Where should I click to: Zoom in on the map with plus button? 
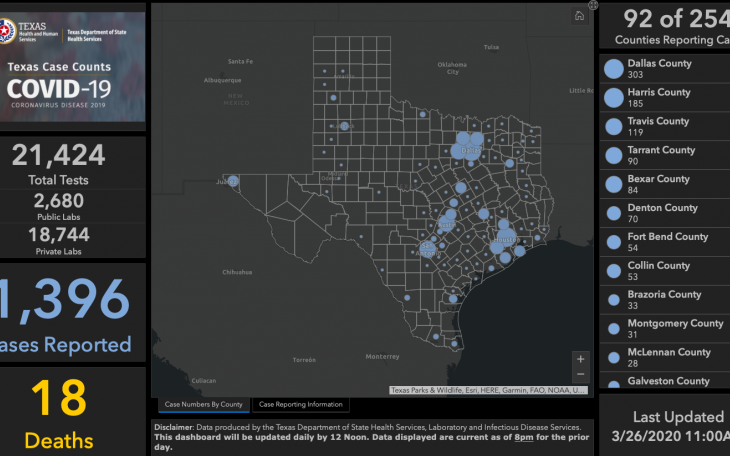(581, 358)
